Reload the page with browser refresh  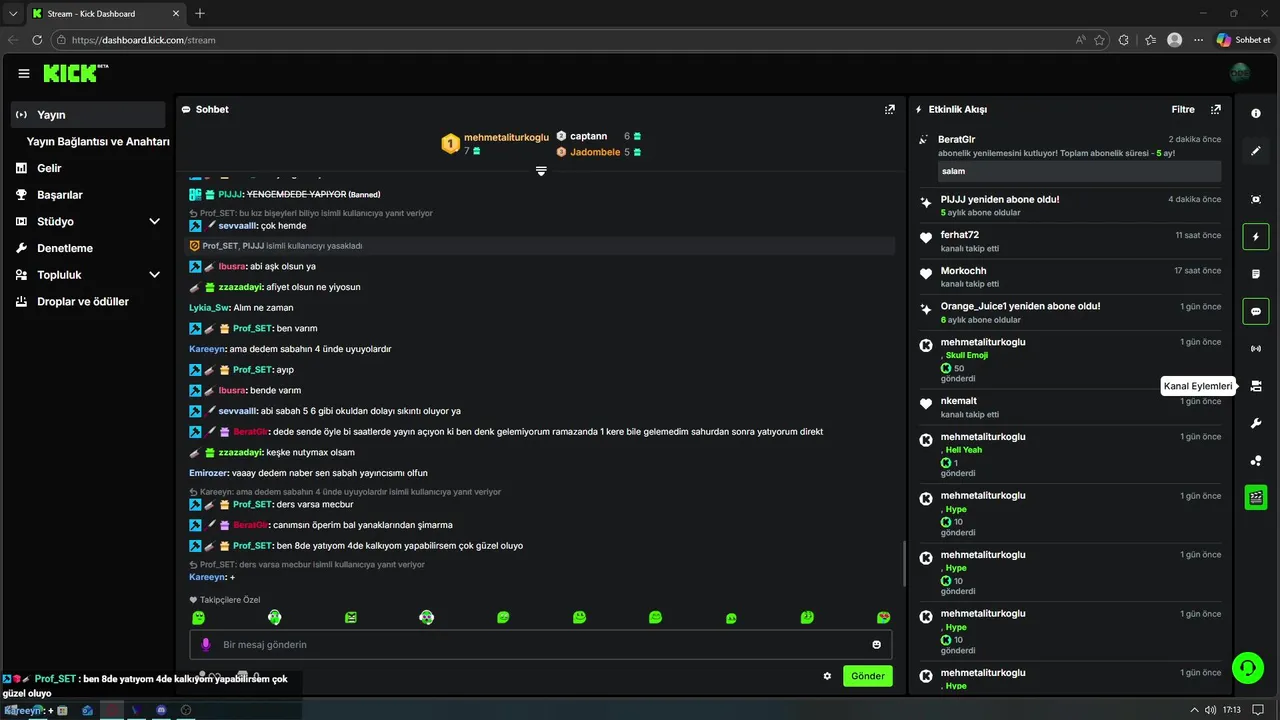[x=37, y=40]
